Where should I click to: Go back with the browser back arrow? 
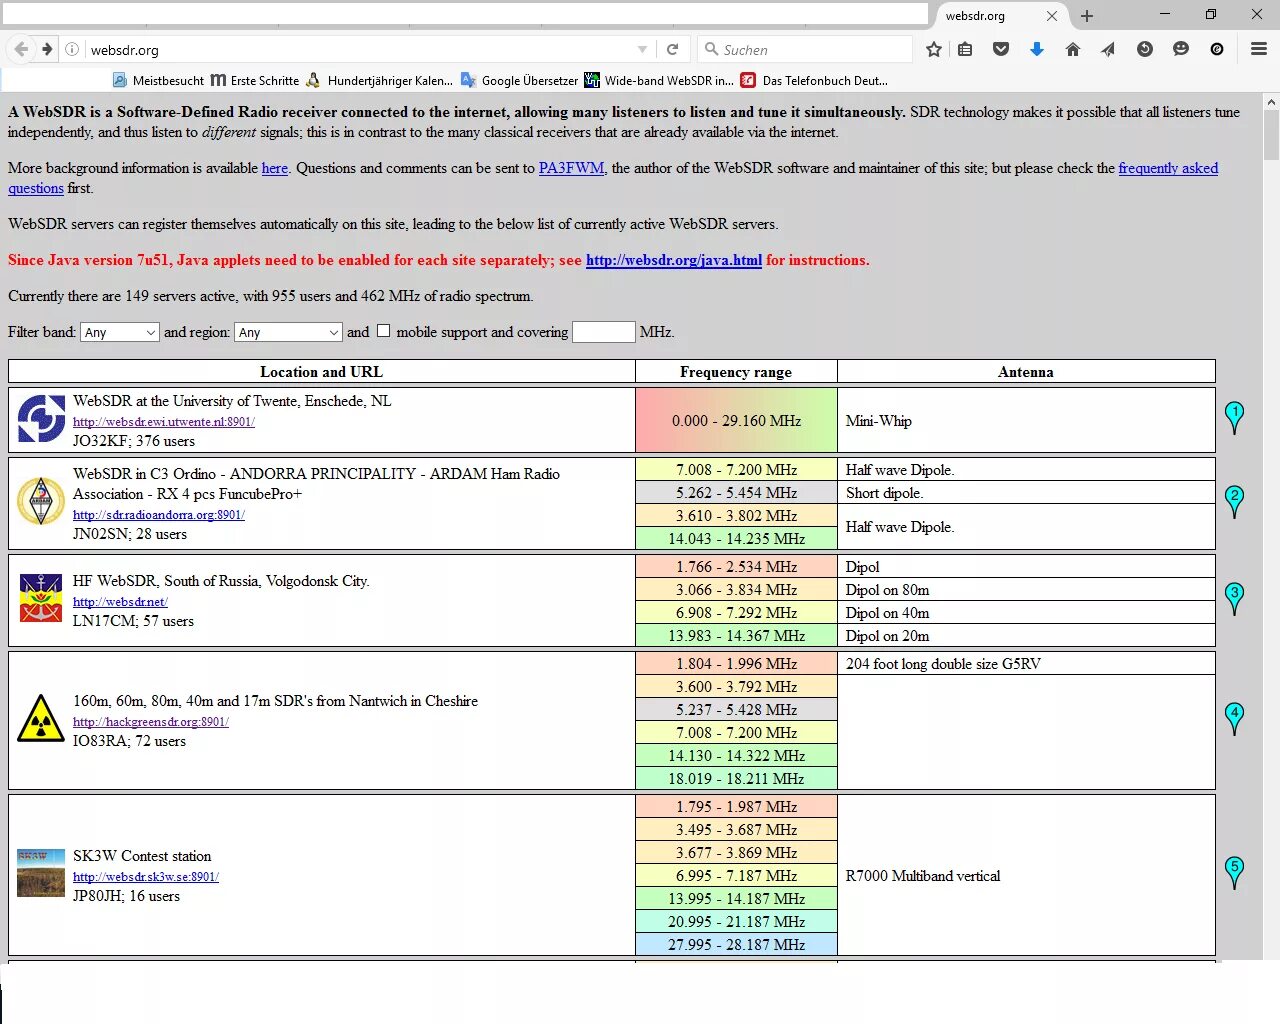tap(21, 49)
